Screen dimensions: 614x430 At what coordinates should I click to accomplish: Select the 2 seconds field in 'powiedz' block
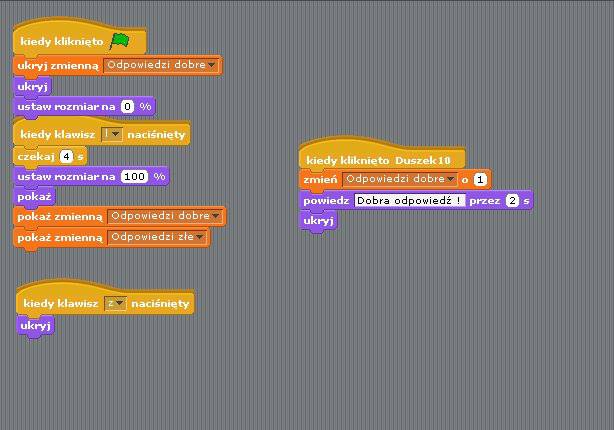coord(511,201)
